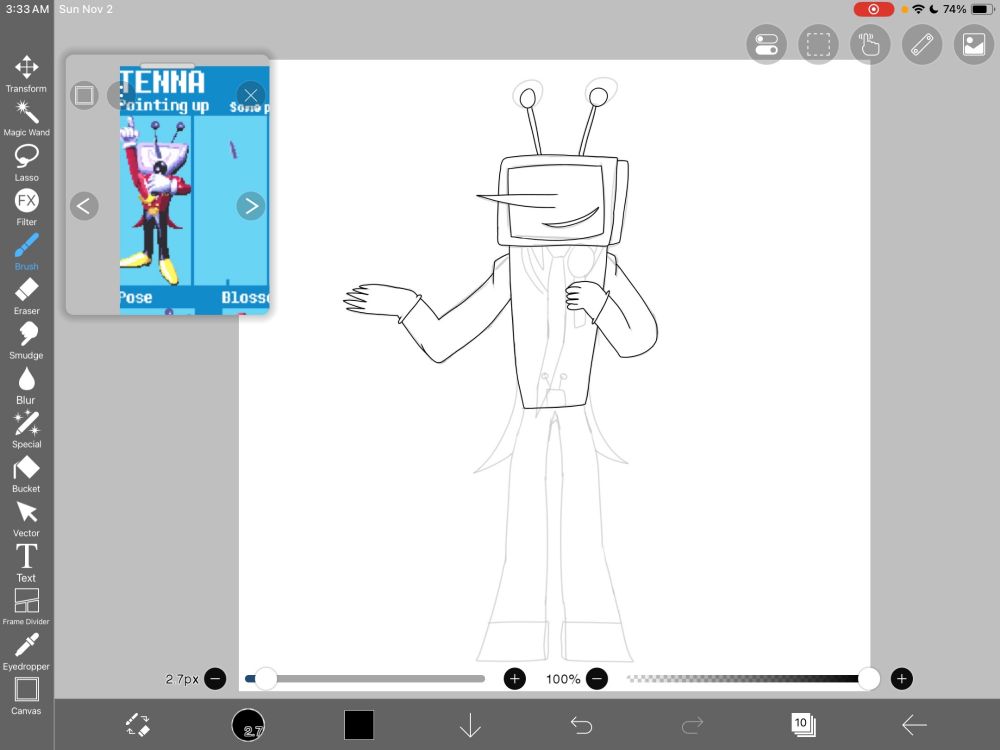
Task: Increase brush opacity with plus button
Action: [901, 679]
